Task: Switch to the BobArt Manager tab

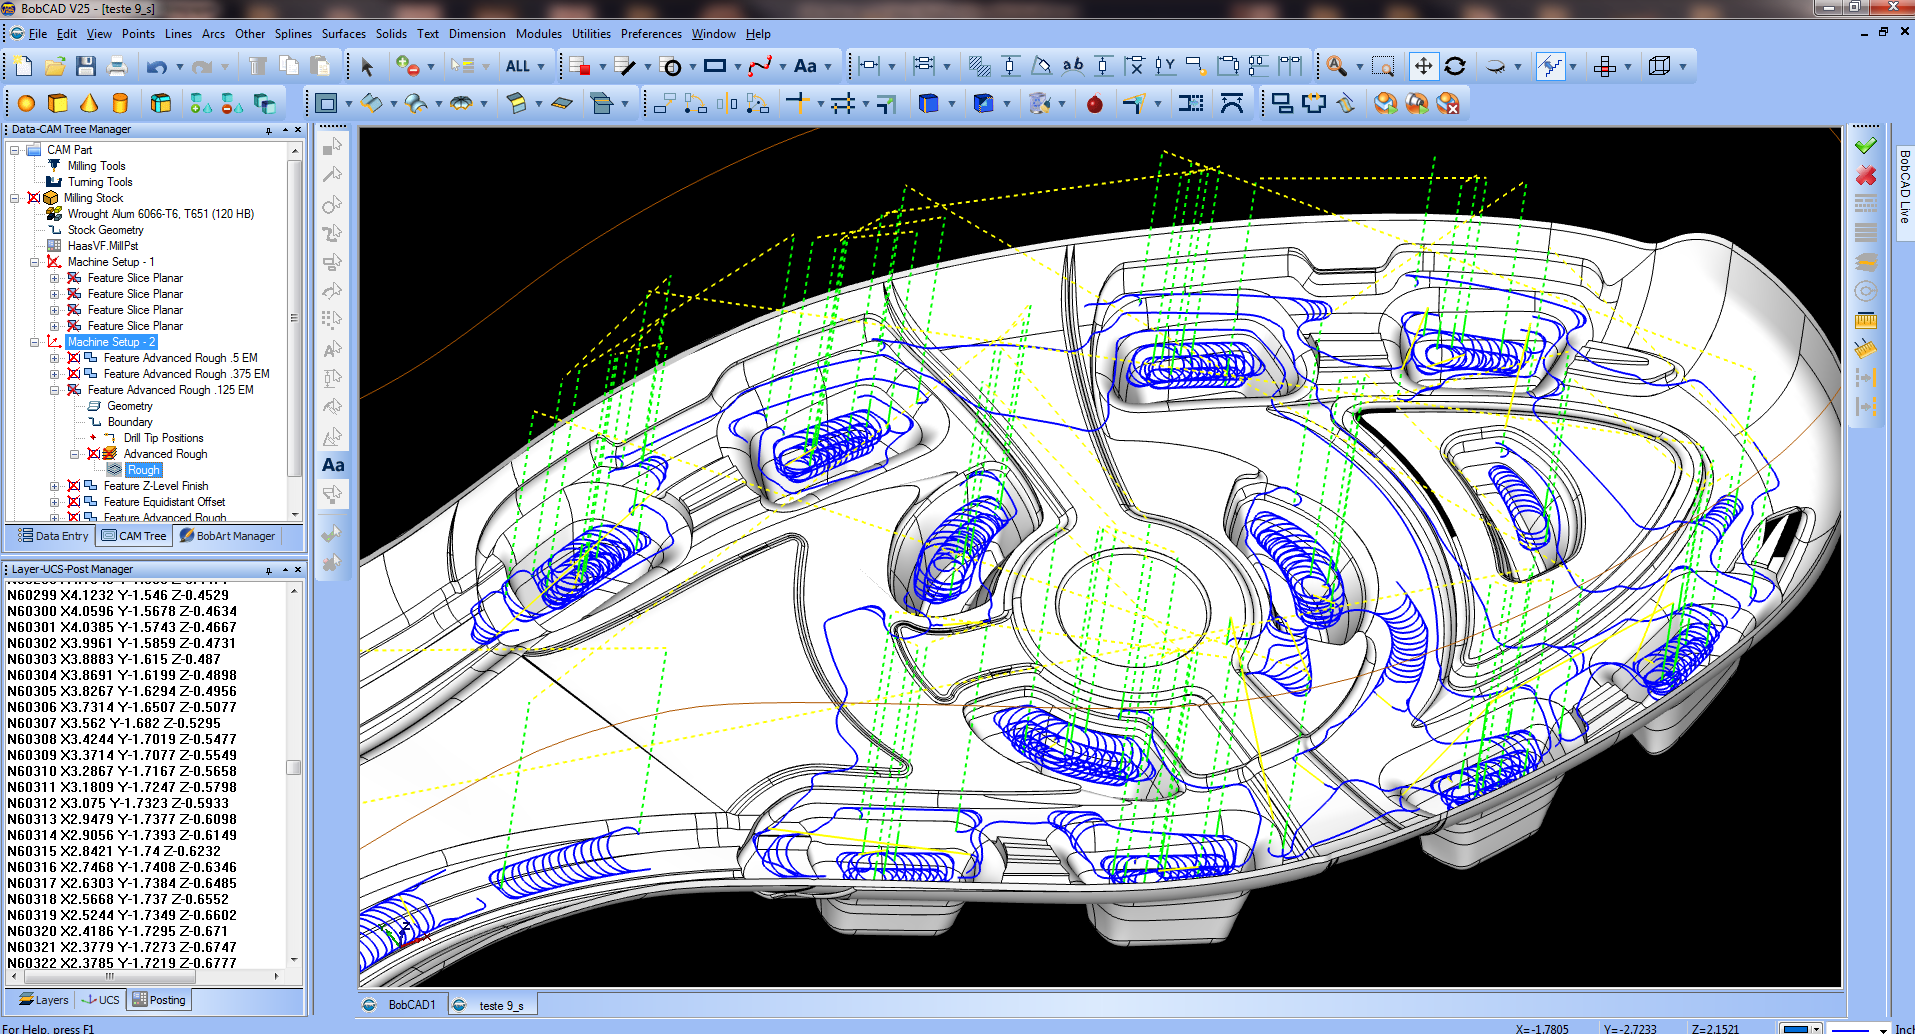Action: [227, 536]
